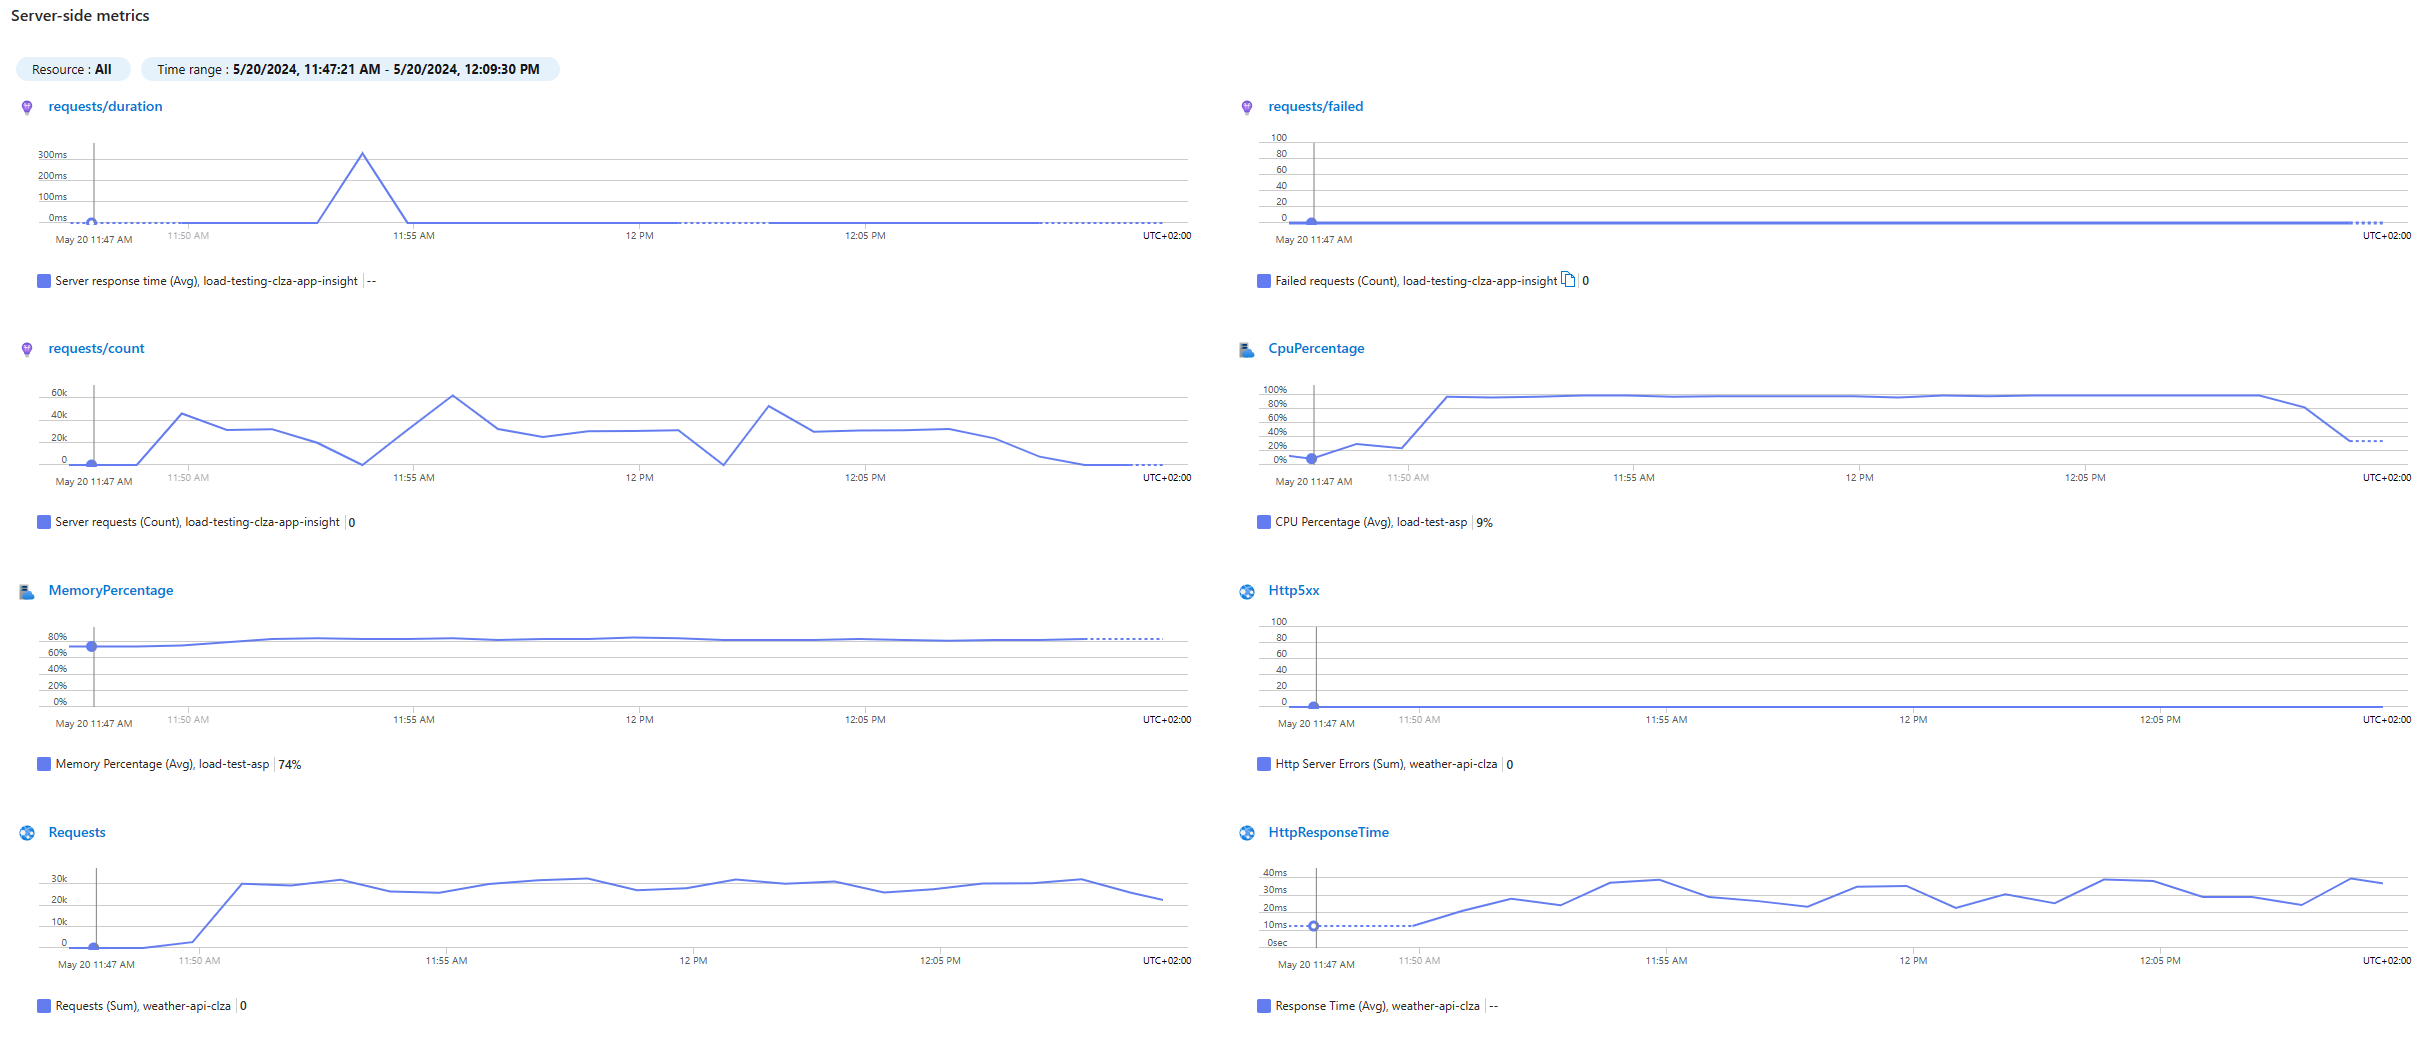Screen dimensions: 2435x1048
Task: Click the Http5xx time marker dot
Action: pyautogui.click(x=1314, y=706)
